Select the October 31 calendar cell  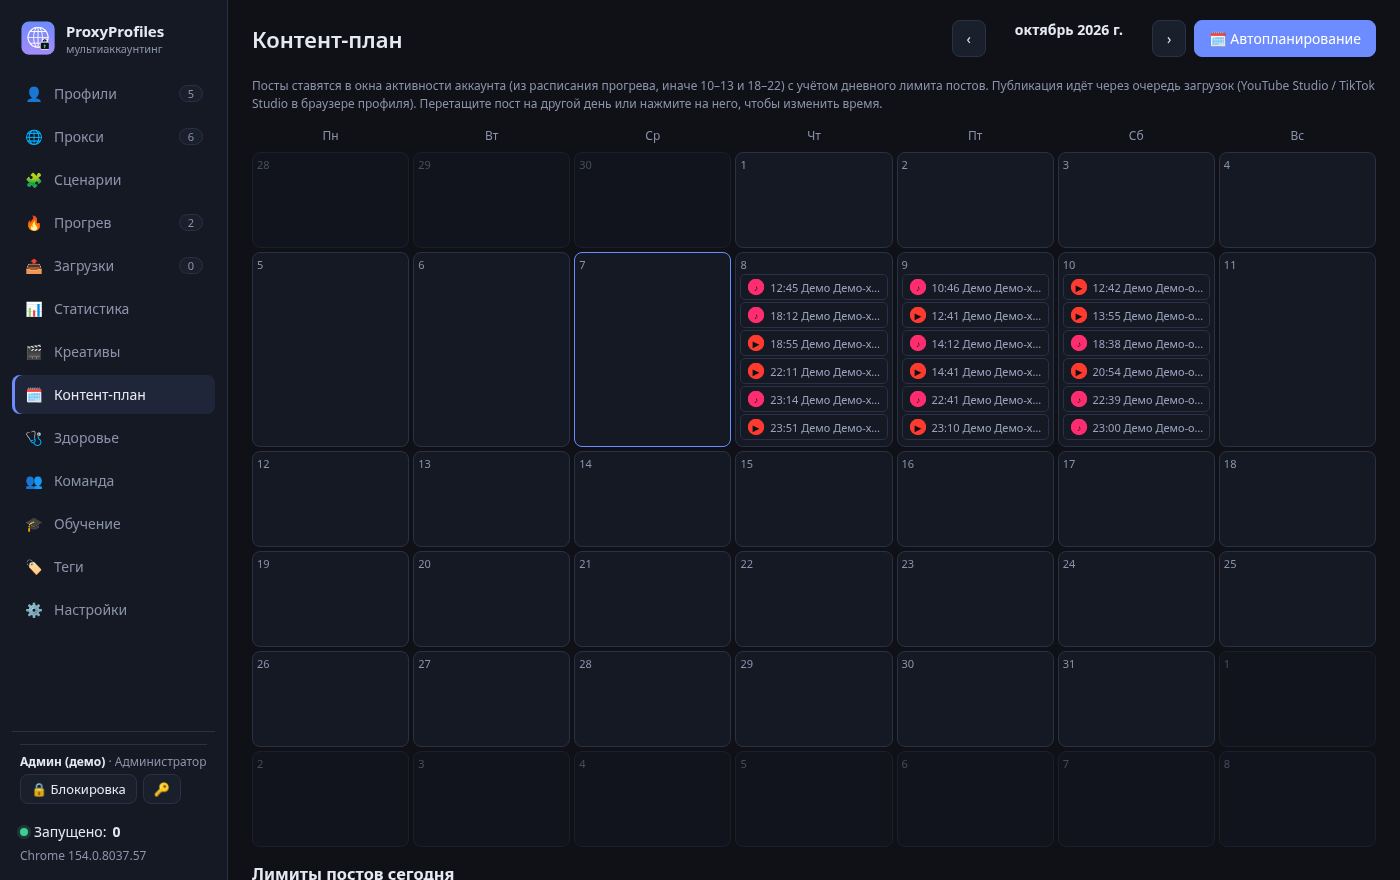coord(1136,699)
